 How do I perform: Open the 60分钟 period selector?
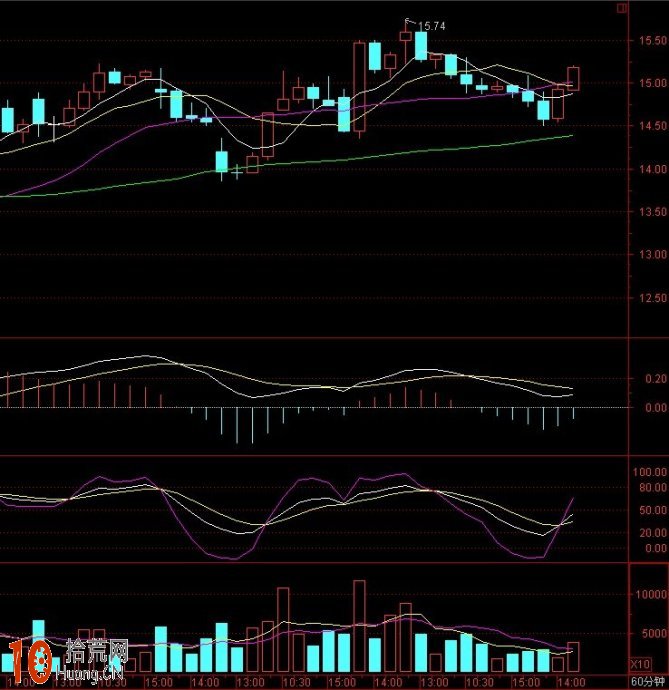648,682
